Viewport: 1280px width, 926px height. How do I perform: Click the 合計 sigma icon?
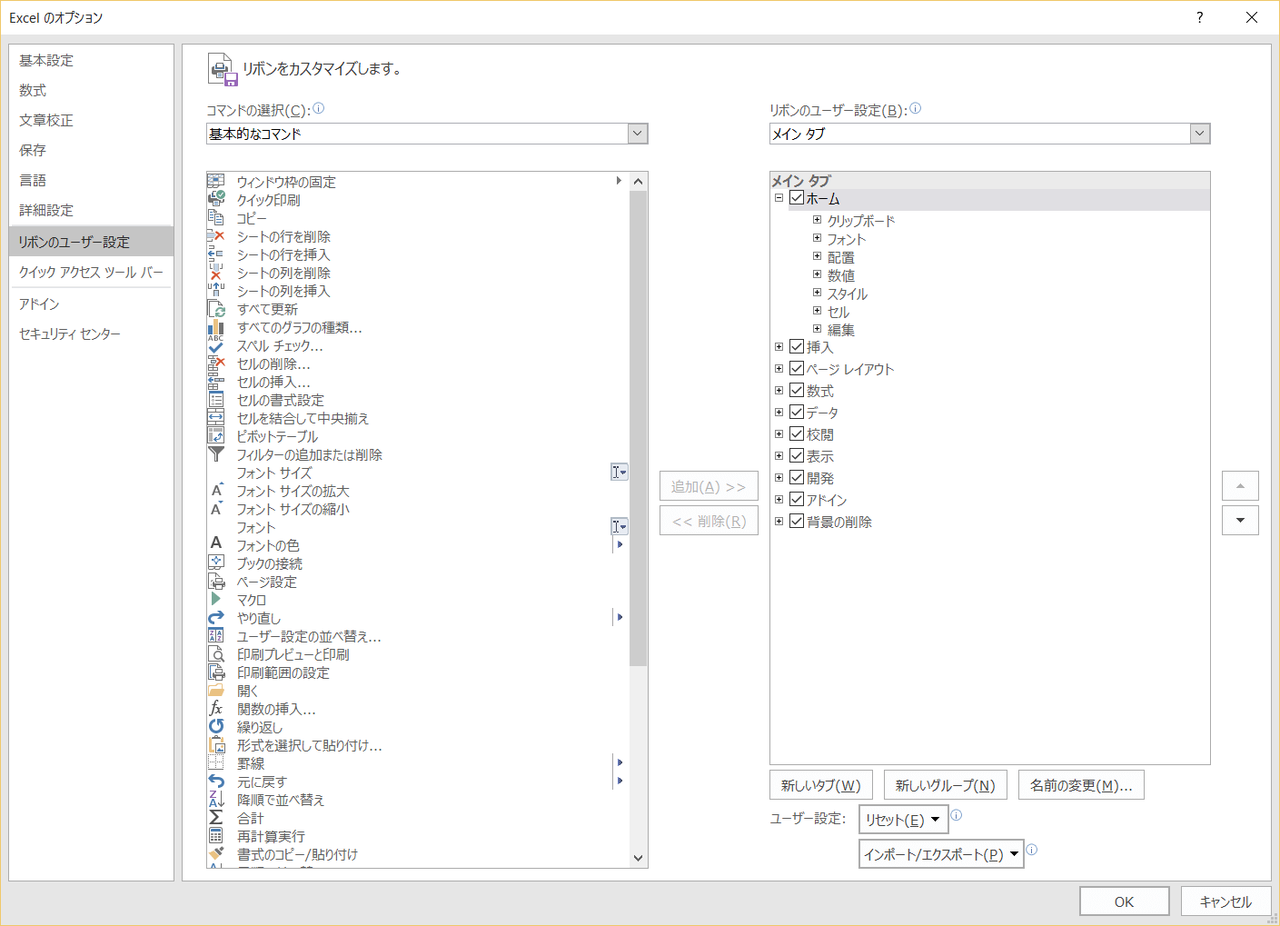pos(216,817)
